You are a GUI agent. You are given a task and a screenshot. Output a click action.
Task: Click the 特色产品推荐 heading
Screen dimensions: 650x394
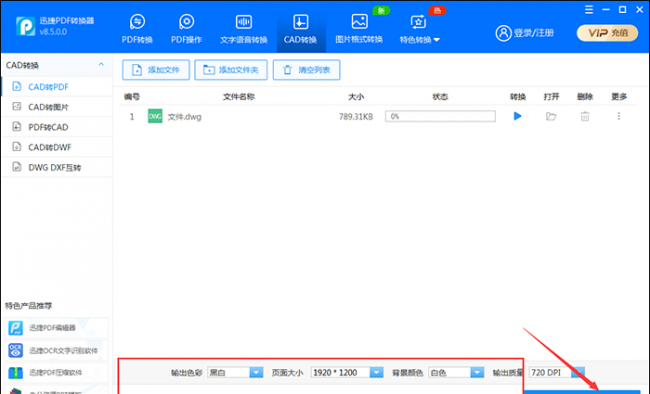(29, 306)
